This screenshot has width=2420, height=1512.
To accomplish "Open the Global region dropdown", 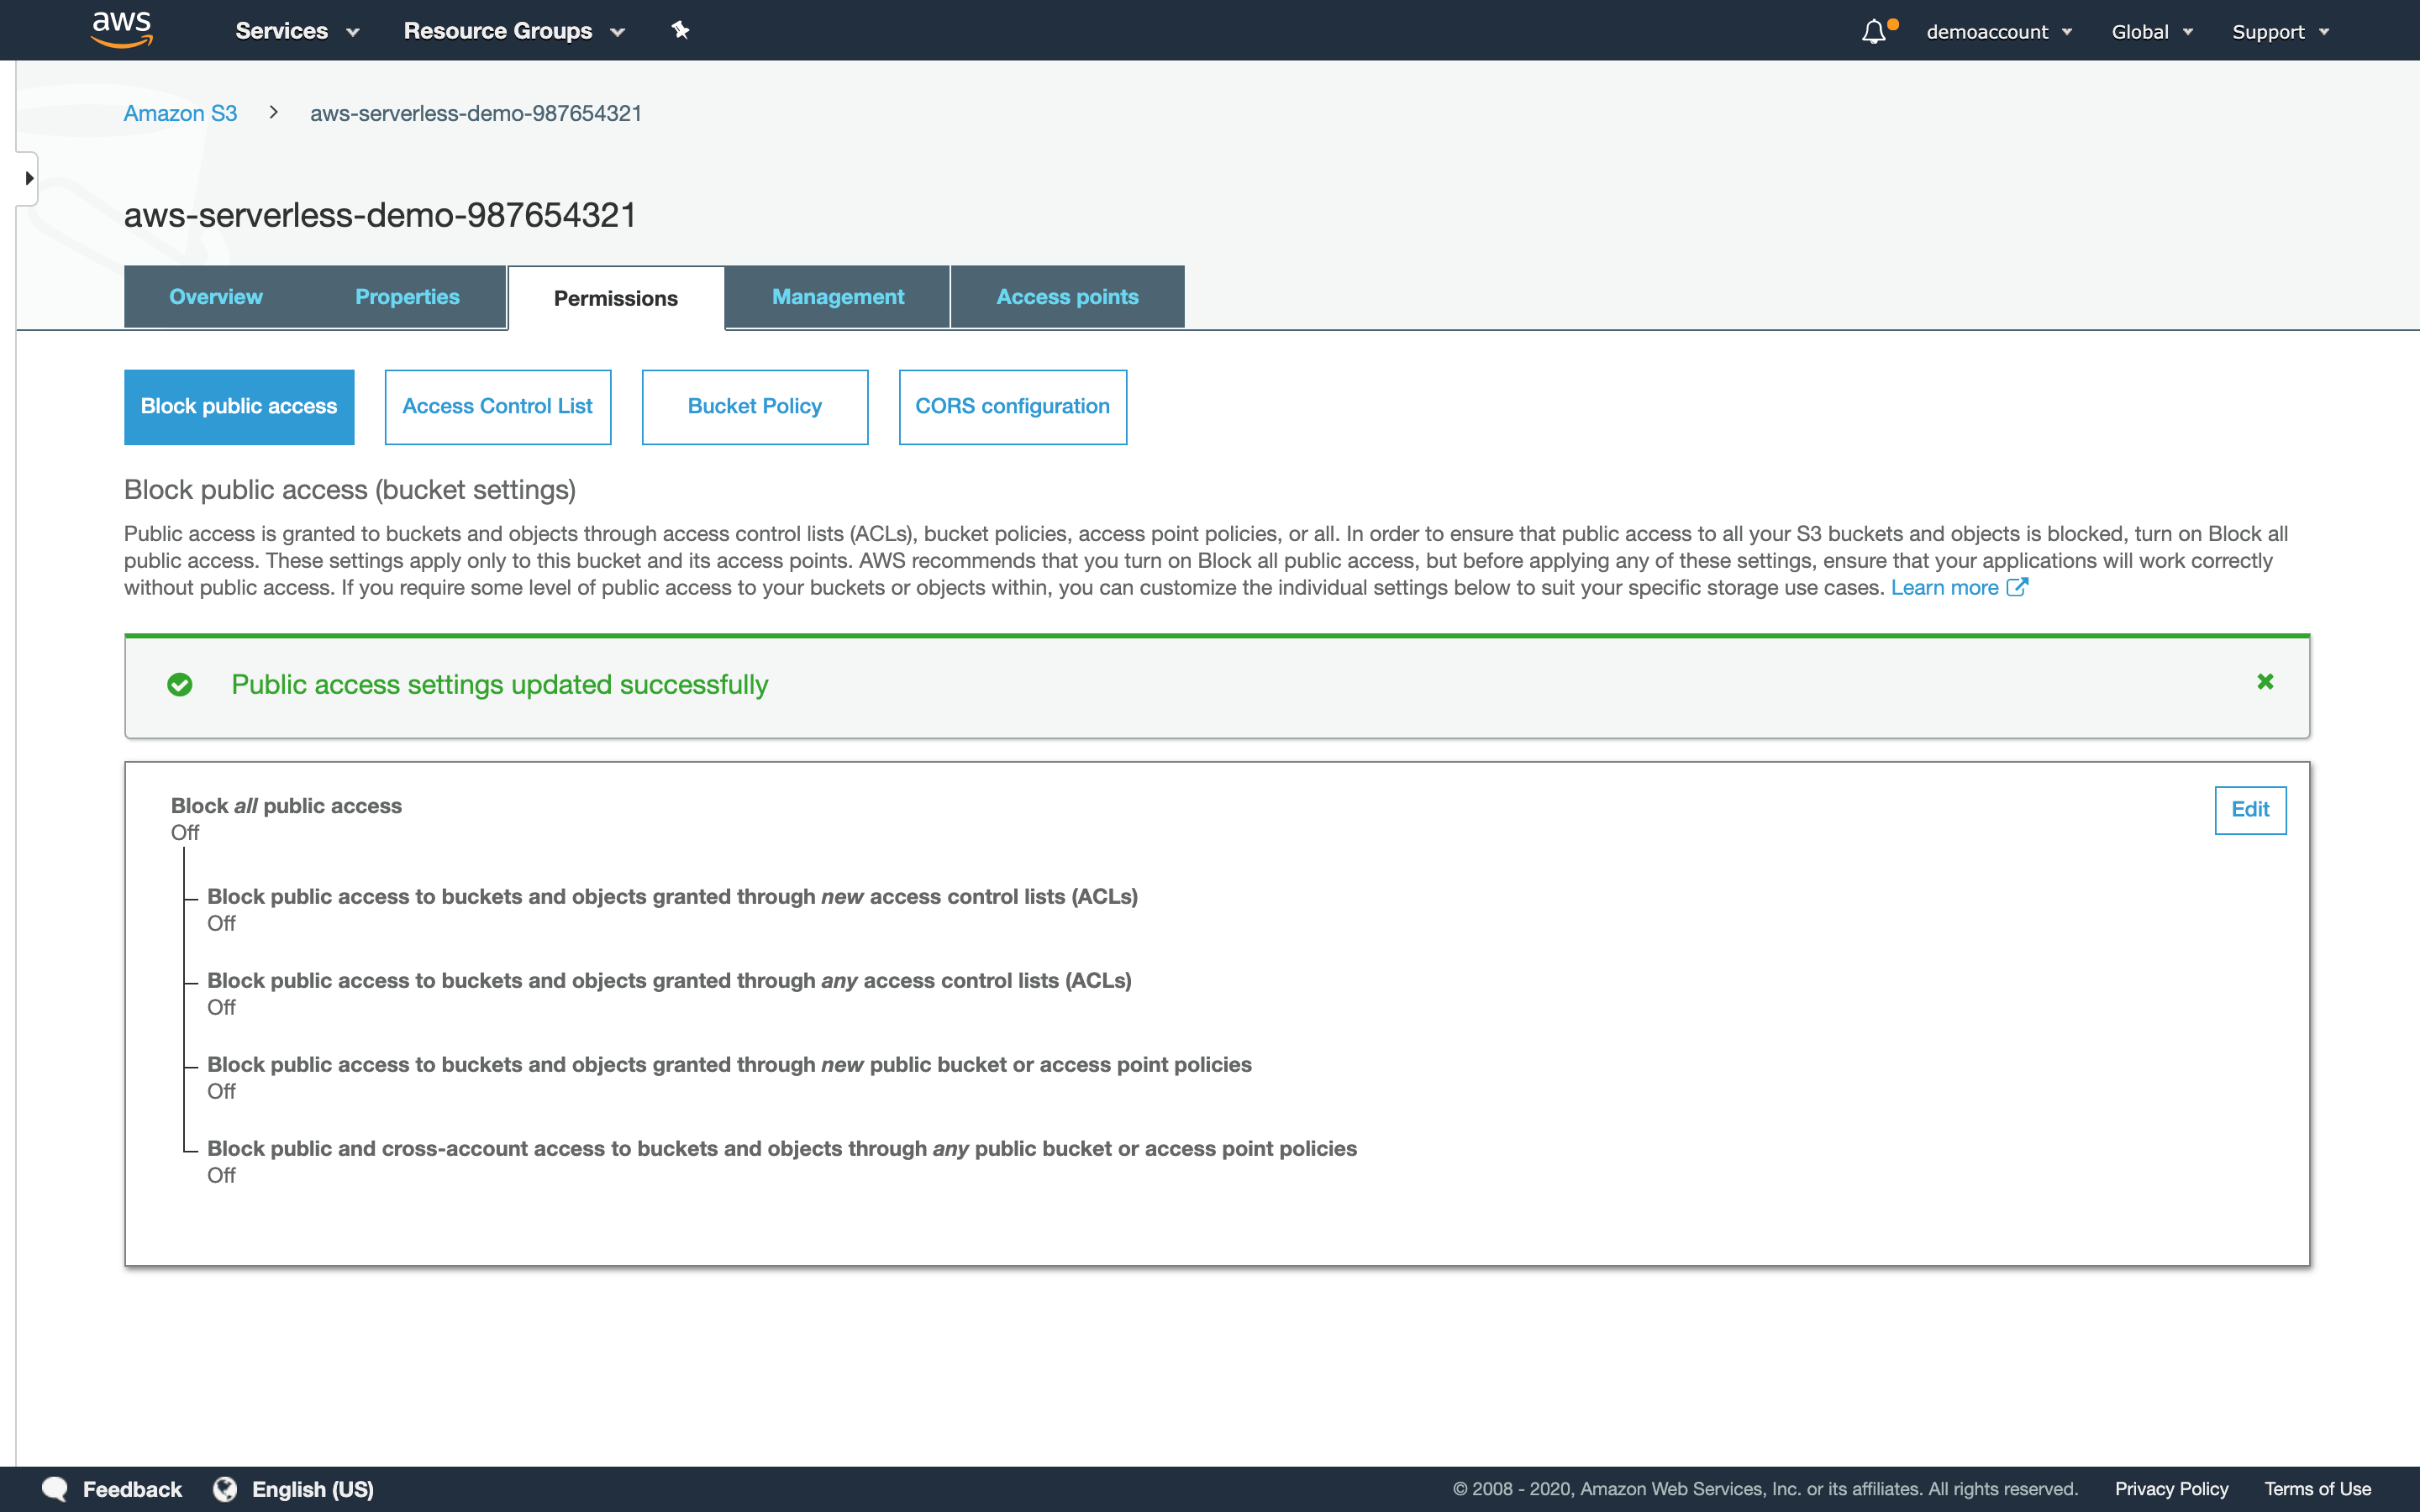I will 2152,32.
